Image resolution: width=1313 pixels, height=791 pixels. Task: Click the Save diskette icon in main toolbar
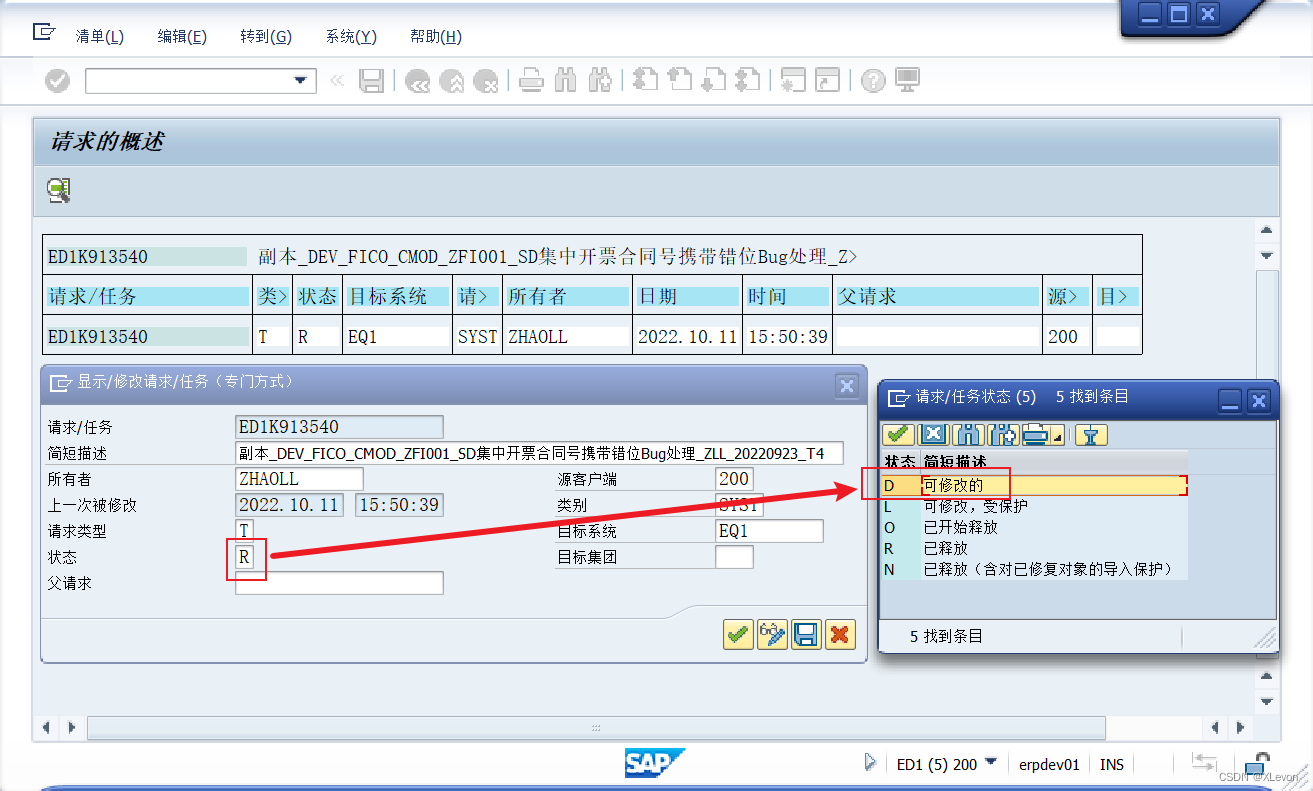click(372, 81)
